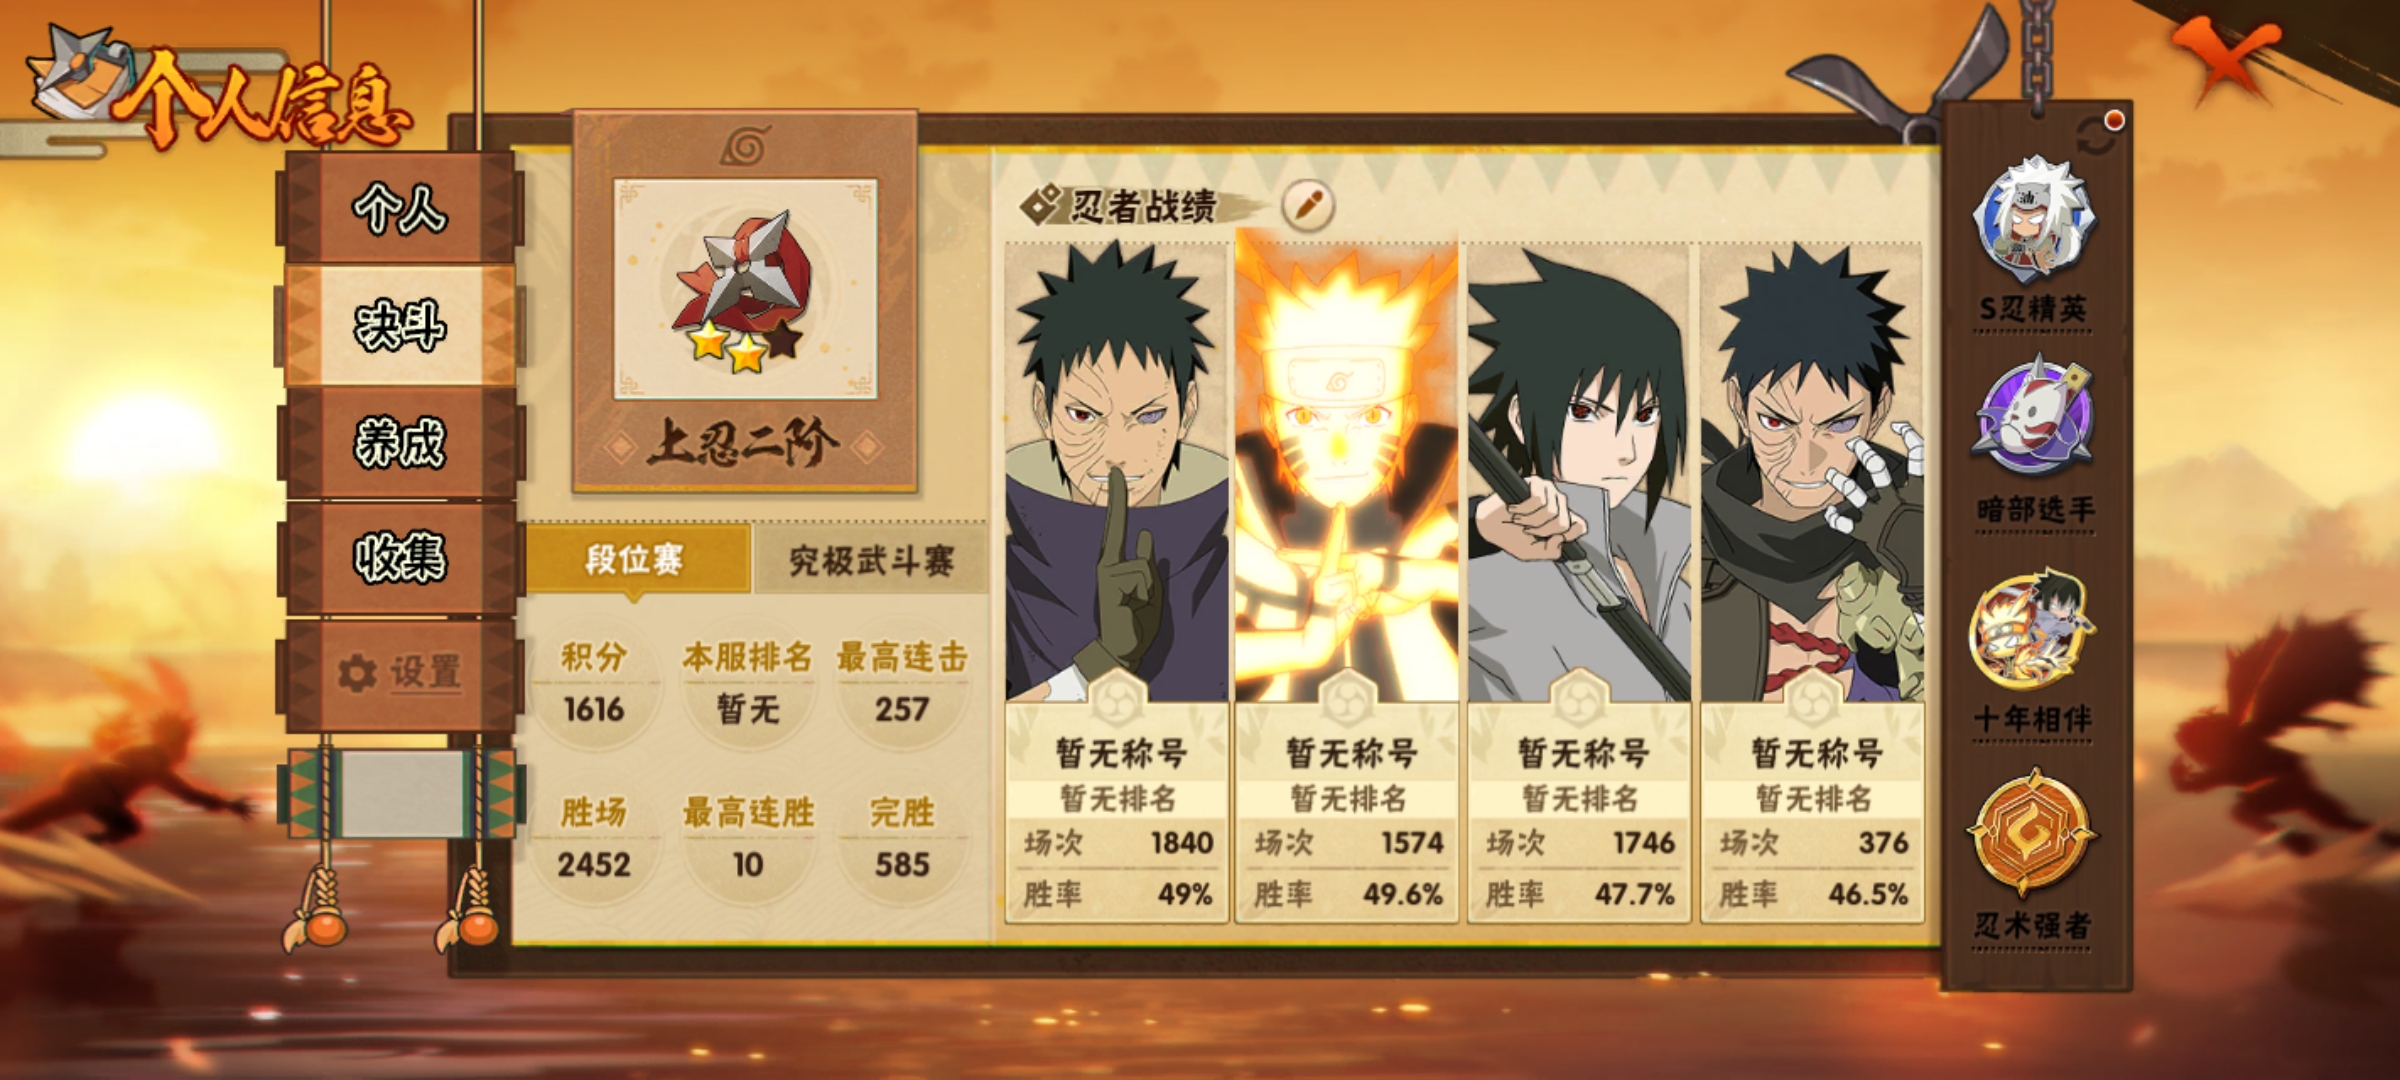Switch to the 个人 tab
Viewport: 2400px width, 1080px height.
[x=400, y=209]
